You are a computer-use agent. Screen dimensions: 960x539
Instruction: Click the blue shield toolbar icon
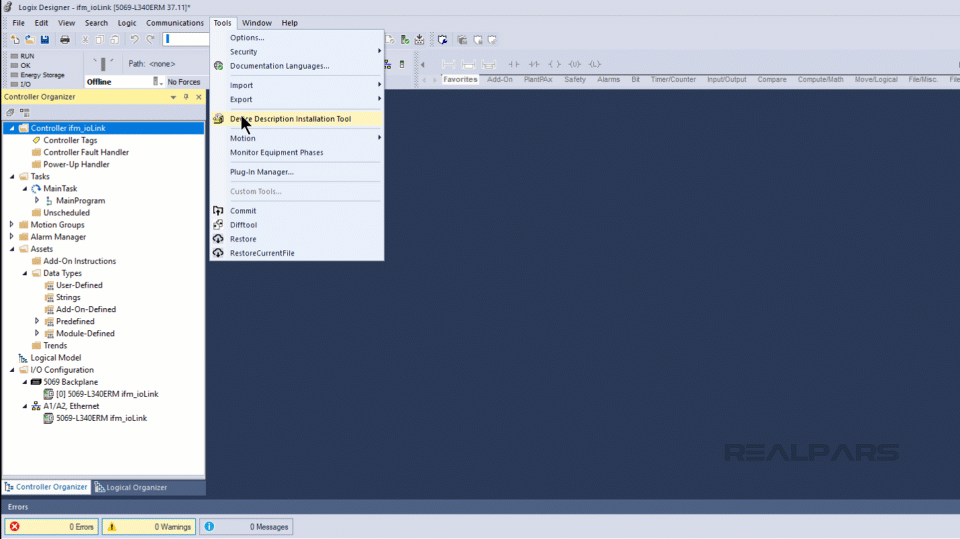click(443, 40)
